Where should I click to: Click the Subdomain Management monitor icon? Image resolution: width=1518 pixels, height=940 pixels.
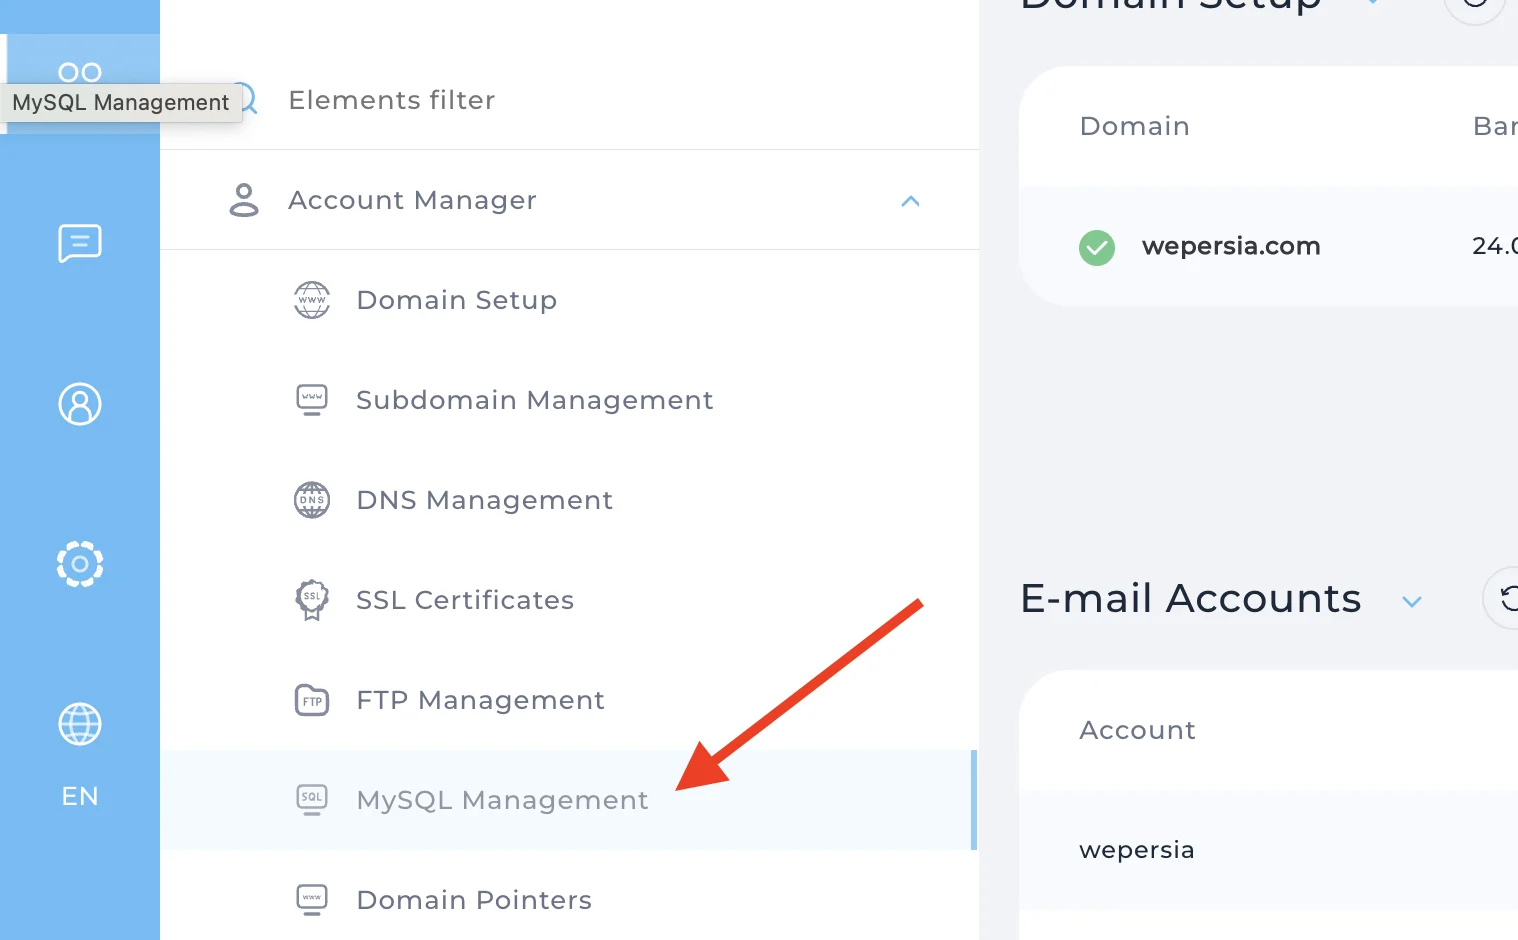pos(312,400)
